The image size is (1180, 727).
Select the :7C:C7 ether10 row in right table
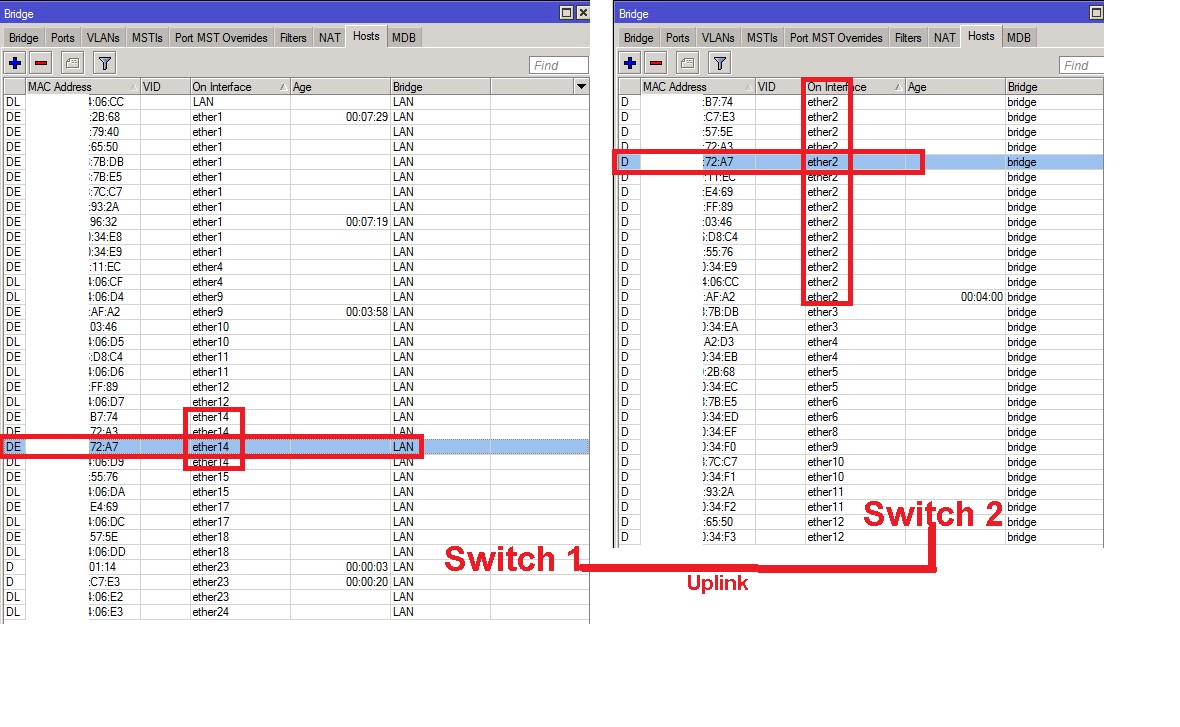[x=861, y=462]
